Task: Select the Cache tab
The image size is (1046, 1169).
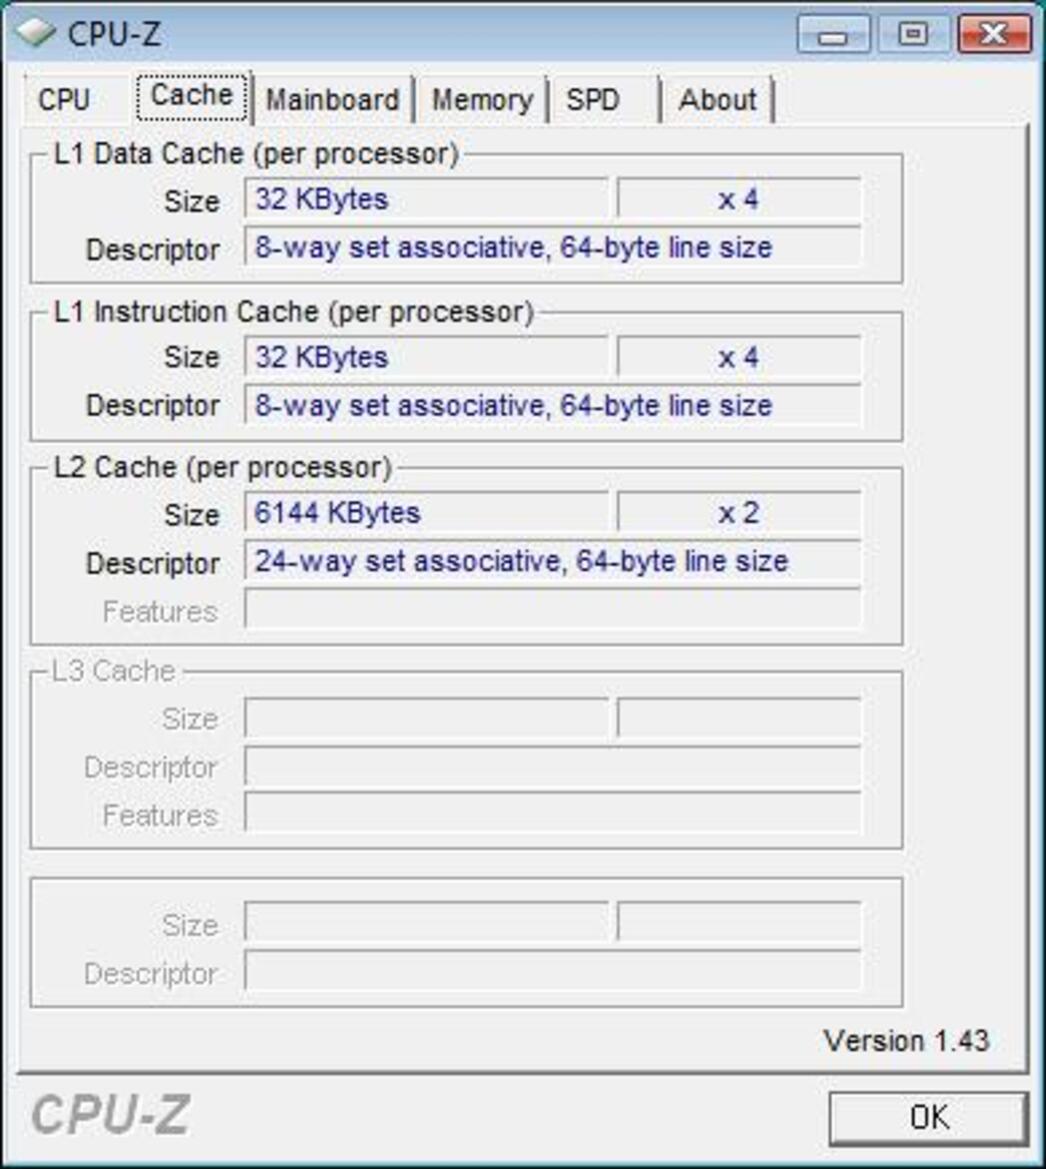Action: (x=192, y=96)
